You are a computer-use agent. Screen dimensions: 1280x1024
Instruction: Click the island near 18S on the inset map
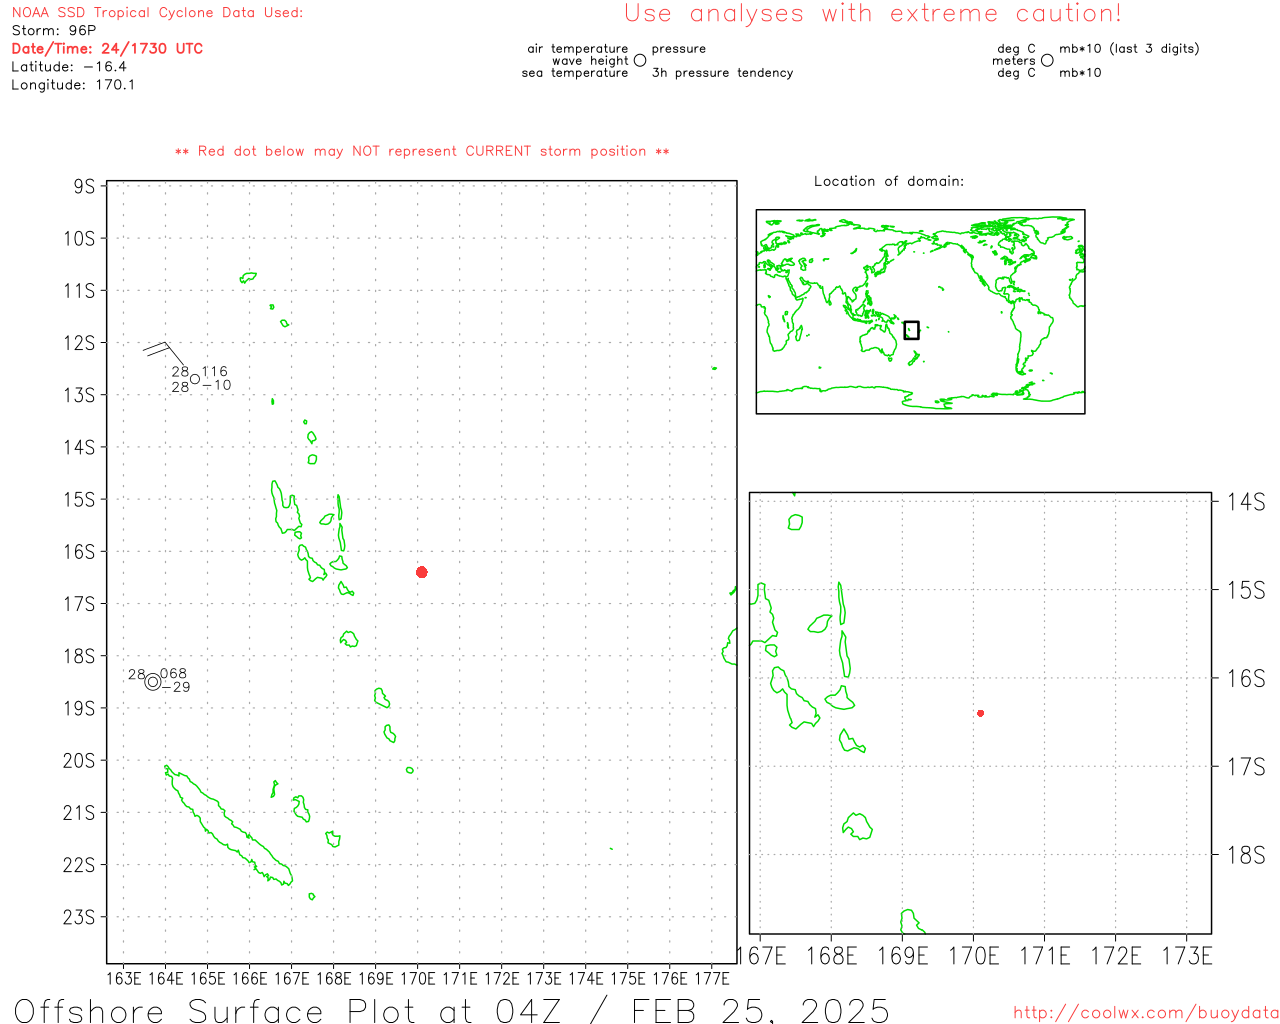pyautogui.click(x=857, y=826)
